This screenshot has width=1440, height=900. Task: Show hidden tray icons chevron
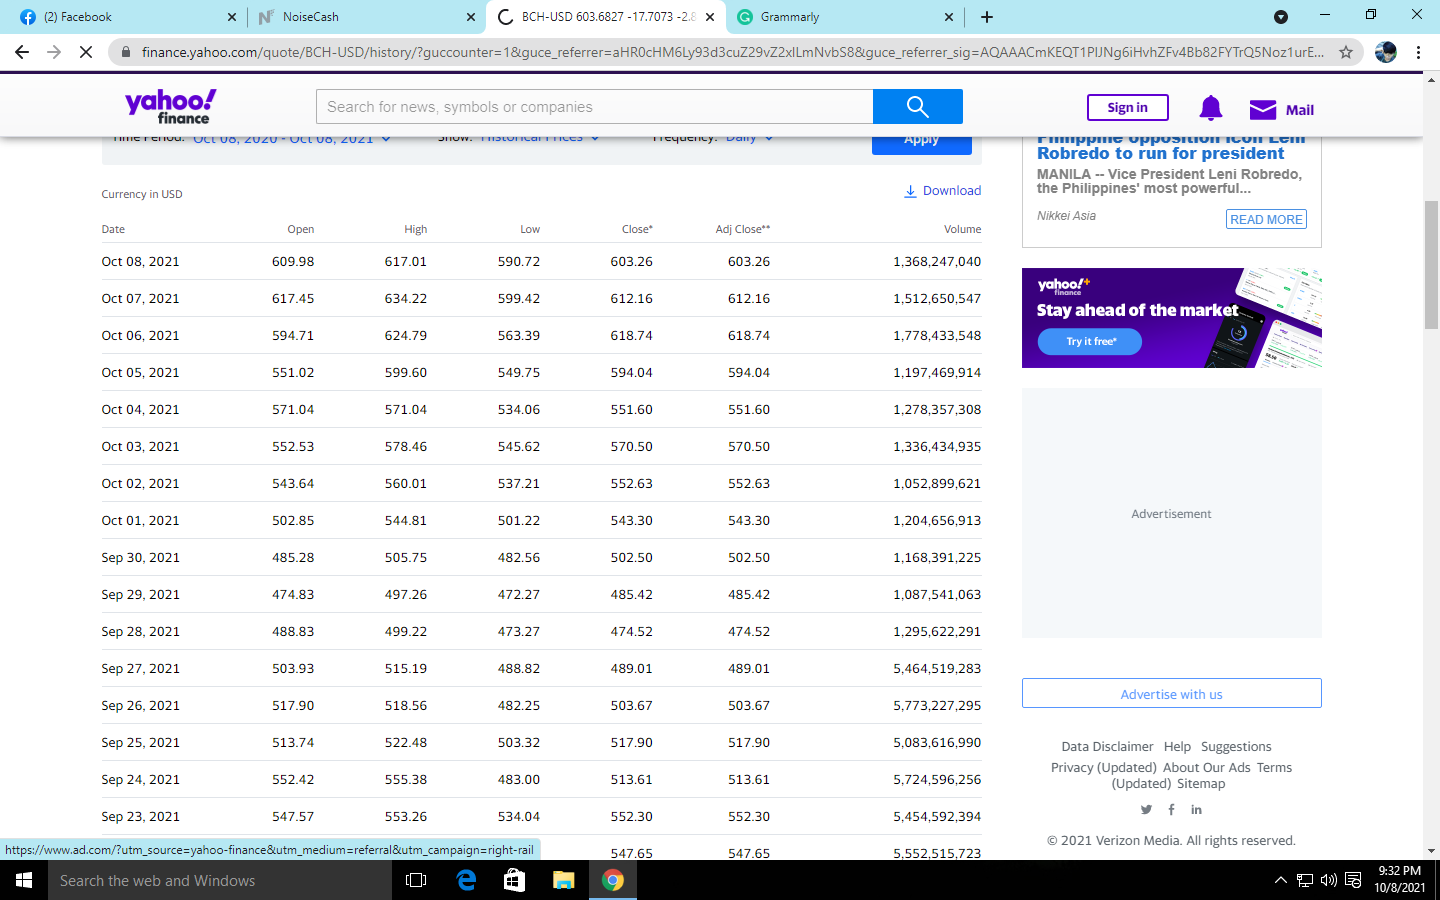coord(1281,880)
